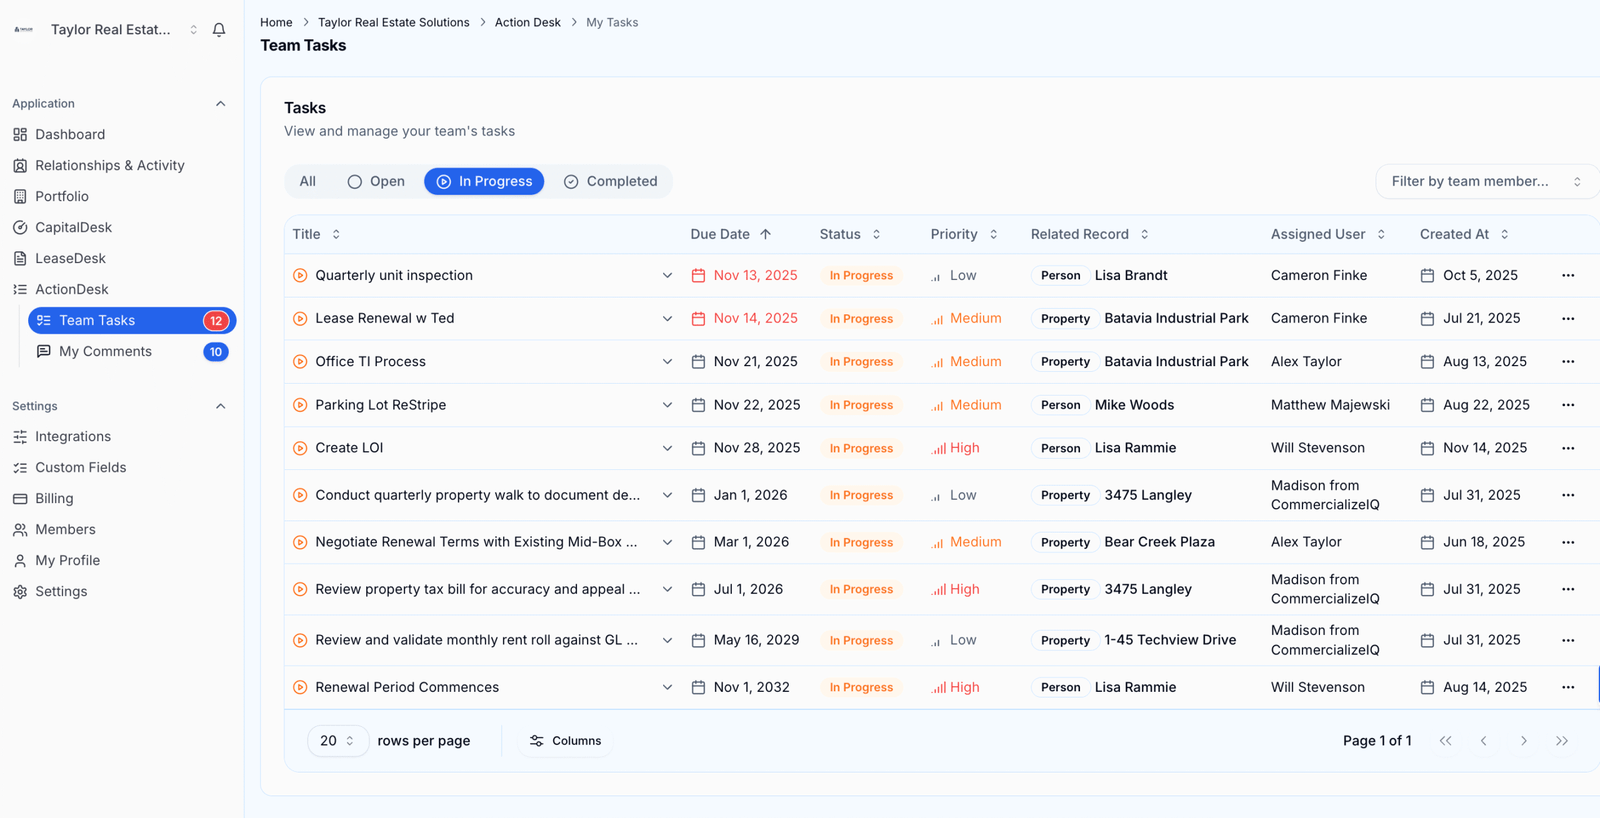
Task: Click the My Comments chat icon
Action: tap(44, 351)
